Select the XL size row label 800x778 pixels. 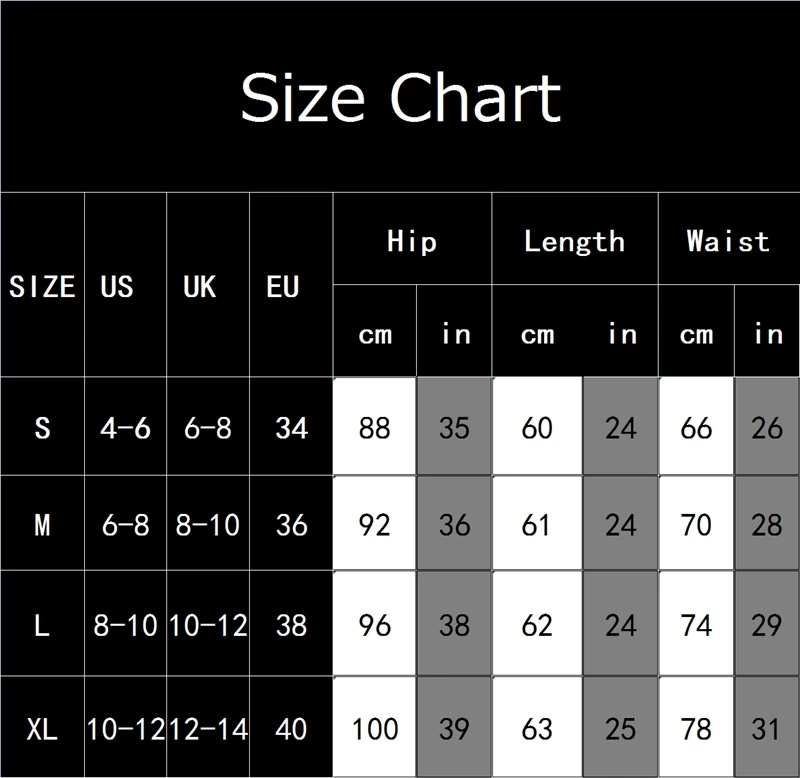(42, 727)
